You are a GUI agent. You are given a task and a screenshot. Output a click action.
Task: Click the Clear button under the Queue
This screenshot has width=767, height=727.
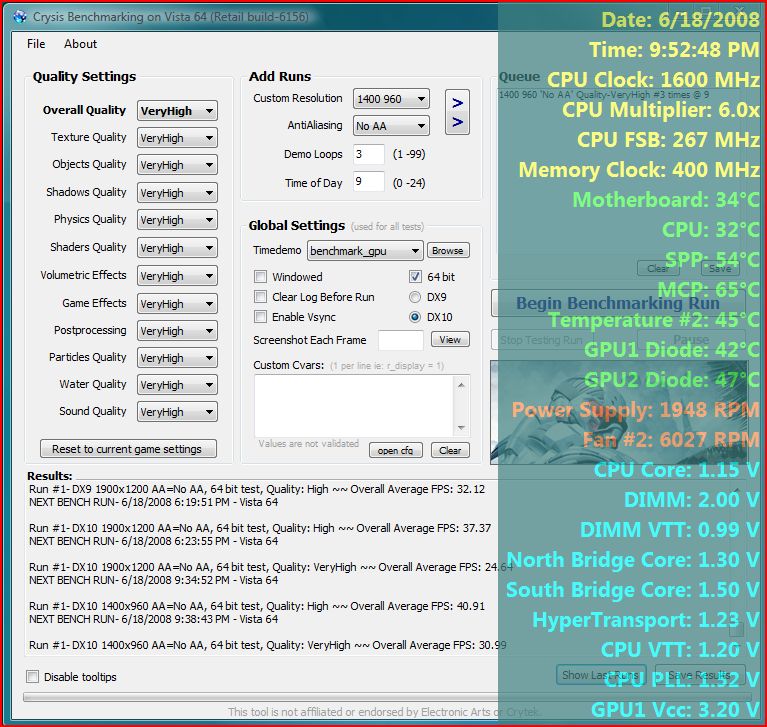(658, 269)
